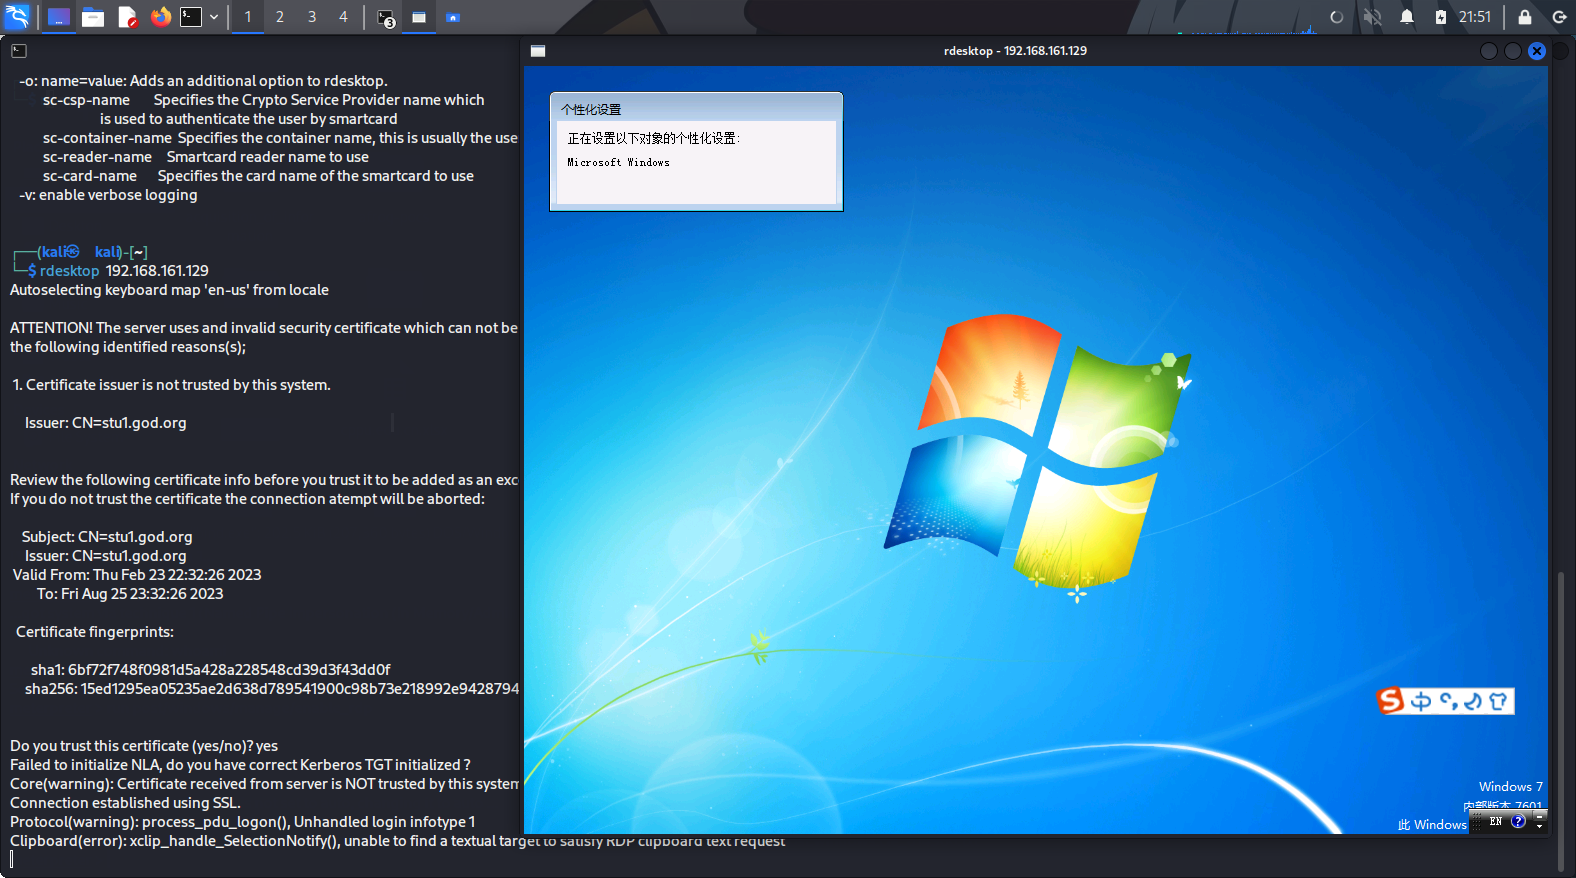1576x878 pixels.
Task: Click the 'Certificate fingerprints:' line
Action: pyautogui.click(x=95, y=632)
